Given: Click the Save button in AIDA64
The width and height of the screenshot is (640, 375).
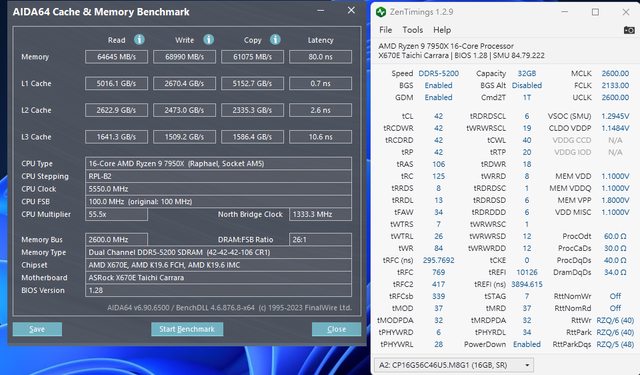Looking at the screenshot, I should point(37,329).
